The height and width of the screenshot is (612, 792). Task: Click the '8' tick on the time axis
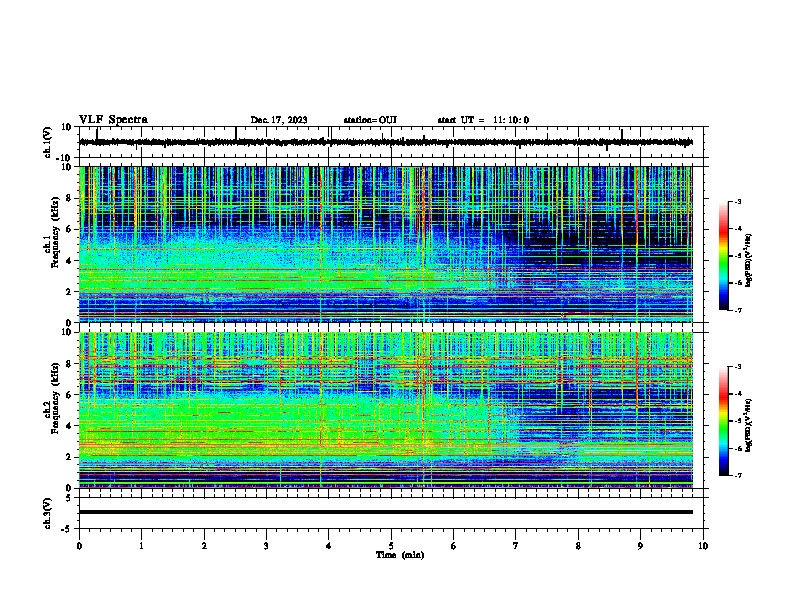click(x=578, y=546)
